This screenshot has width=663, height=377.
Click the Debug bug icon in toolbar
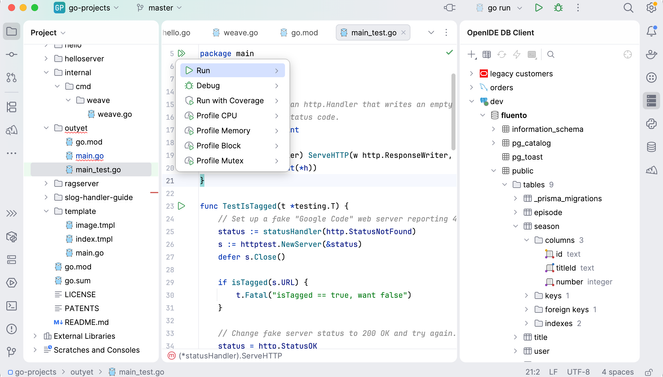point(559,8)
